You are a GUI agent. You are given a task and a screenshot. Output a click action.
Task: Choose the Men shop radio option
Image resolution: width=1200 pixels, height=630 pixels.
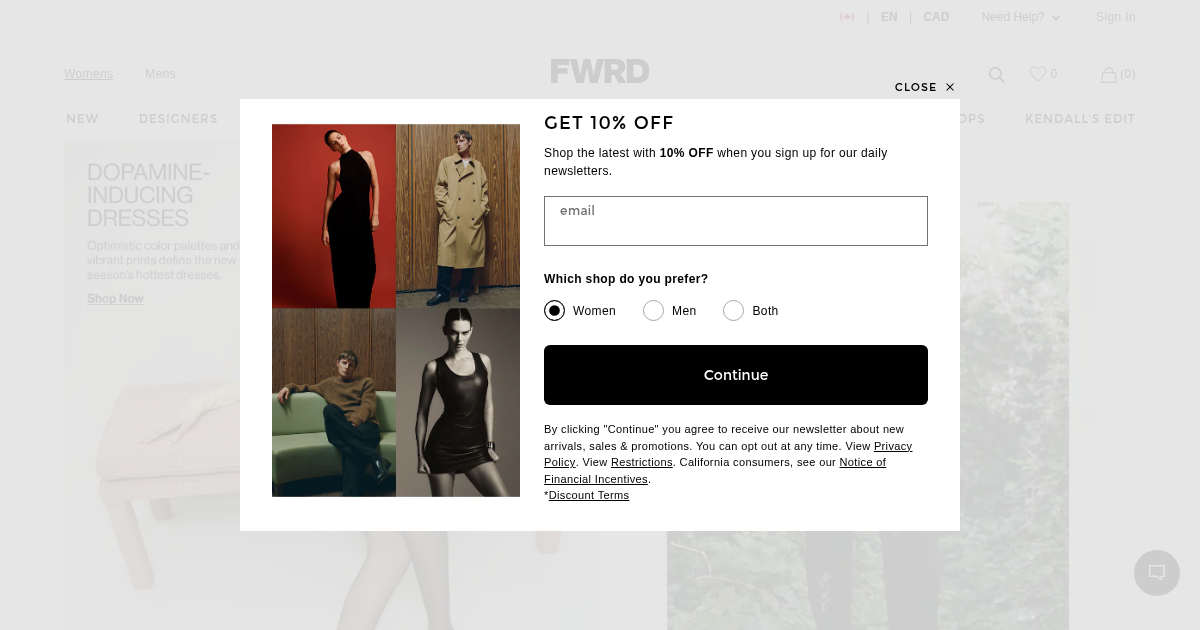click(653, 311)
